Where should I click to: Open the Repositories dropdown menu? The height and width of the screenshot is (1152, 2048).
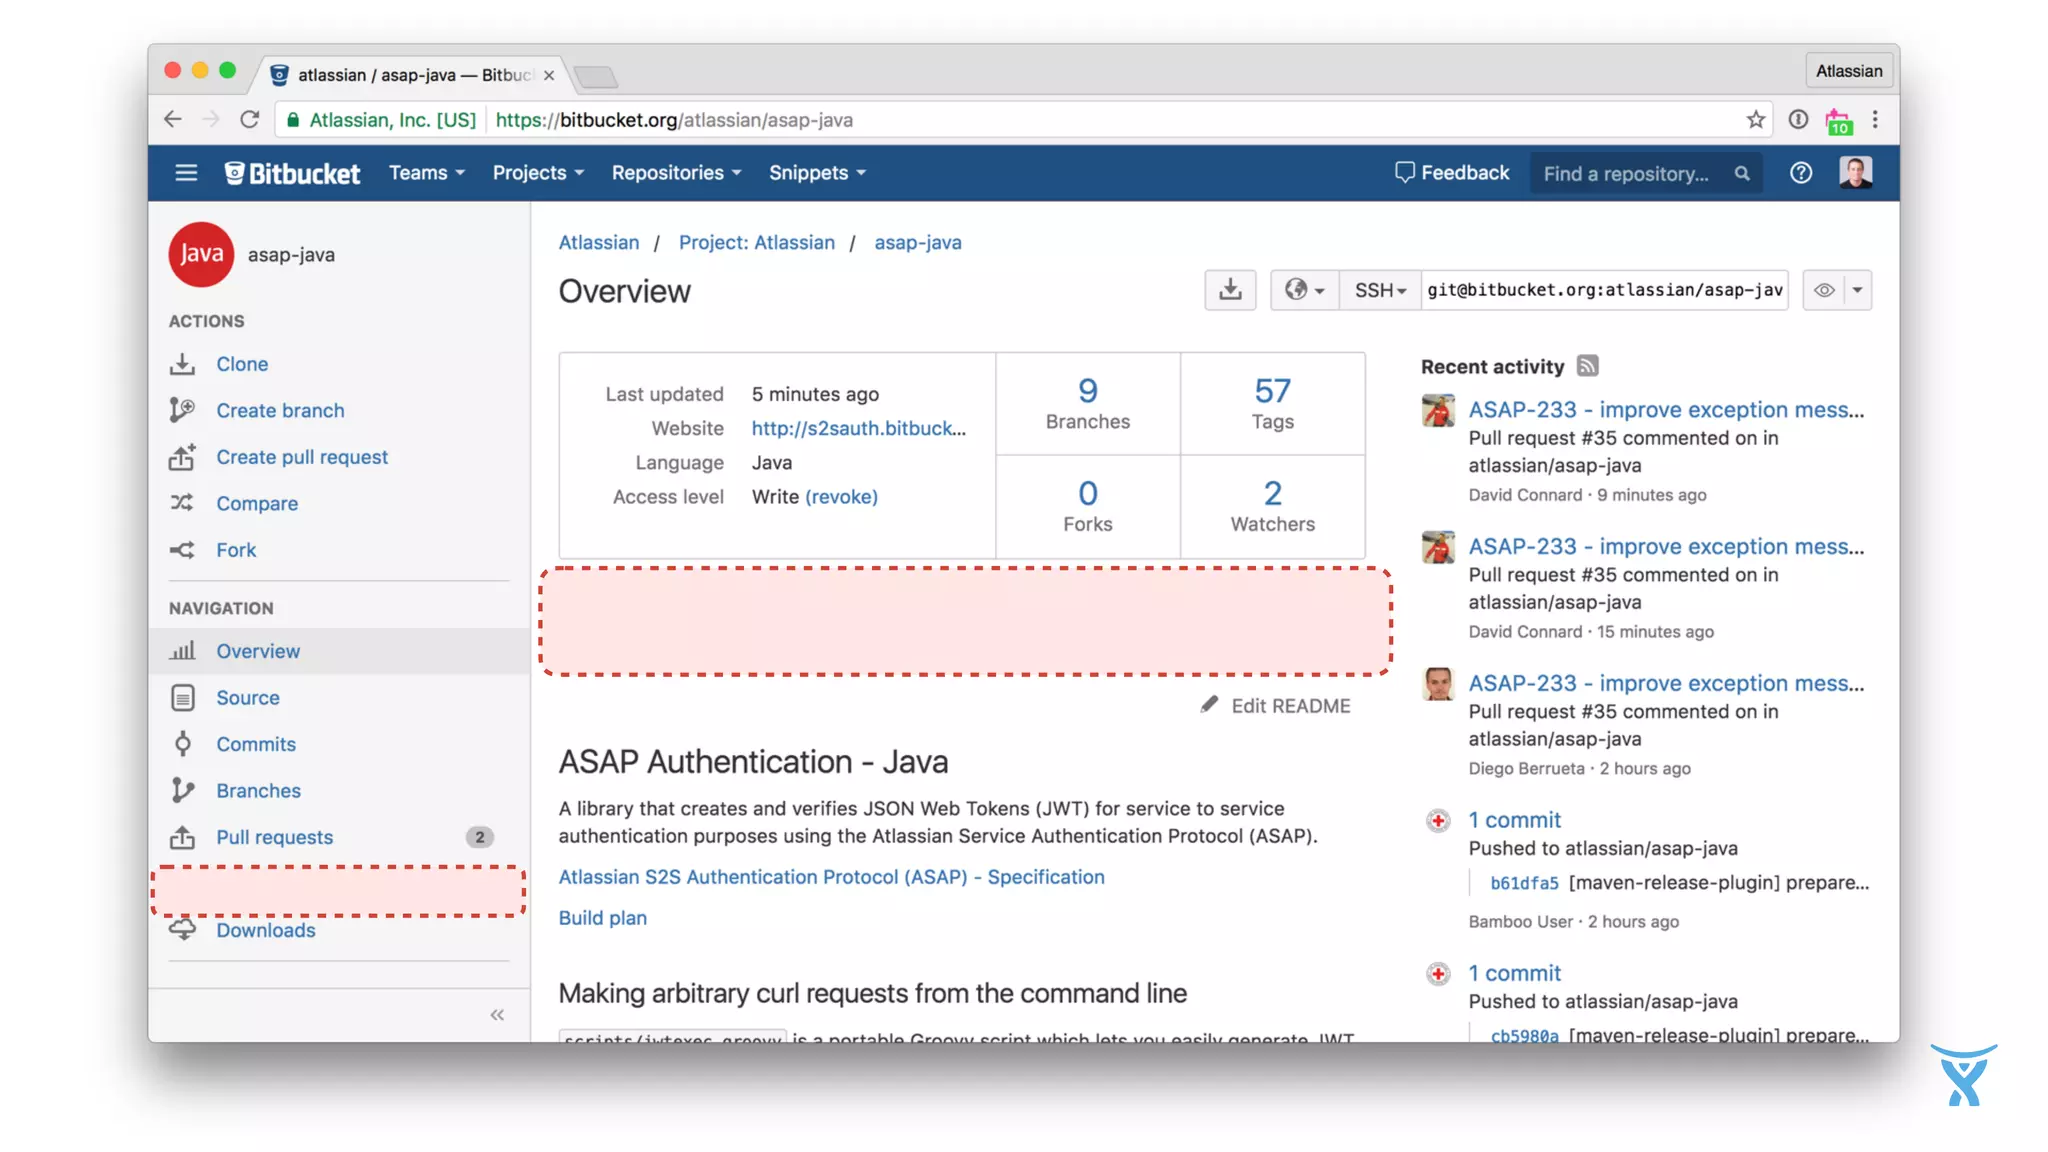pyautogui.click(x=677, y=173)
